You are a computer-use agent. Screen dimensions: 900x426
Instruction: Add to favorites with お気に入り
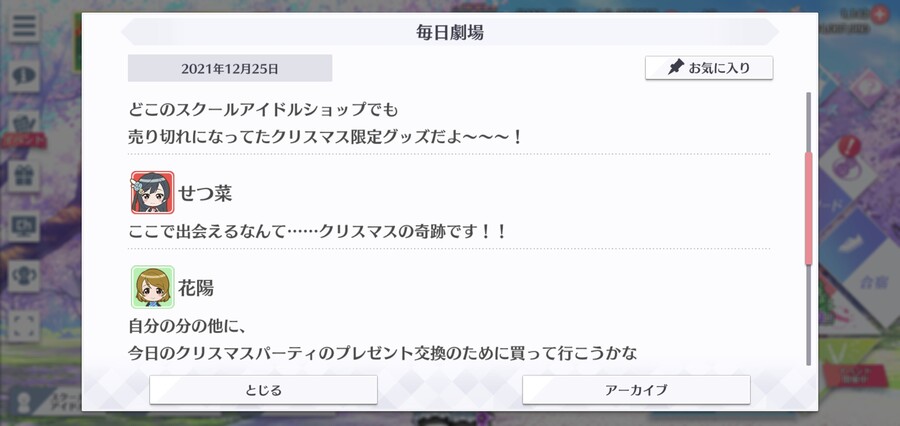709,68
